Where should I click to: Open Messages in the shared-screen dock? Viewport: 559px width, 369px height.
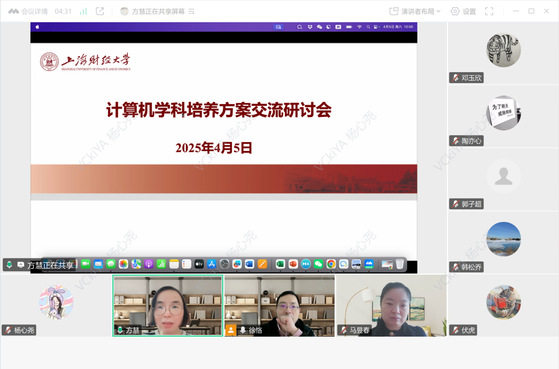pos(111,264)
